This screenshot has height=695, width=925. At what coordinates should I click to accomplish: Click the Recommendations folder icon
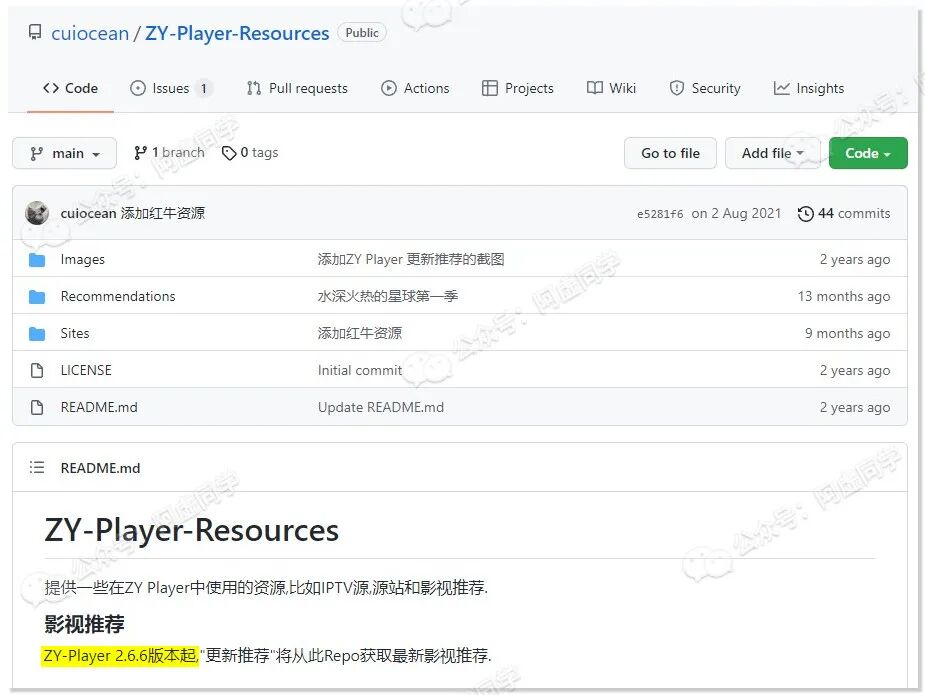(x=37, y=297)
